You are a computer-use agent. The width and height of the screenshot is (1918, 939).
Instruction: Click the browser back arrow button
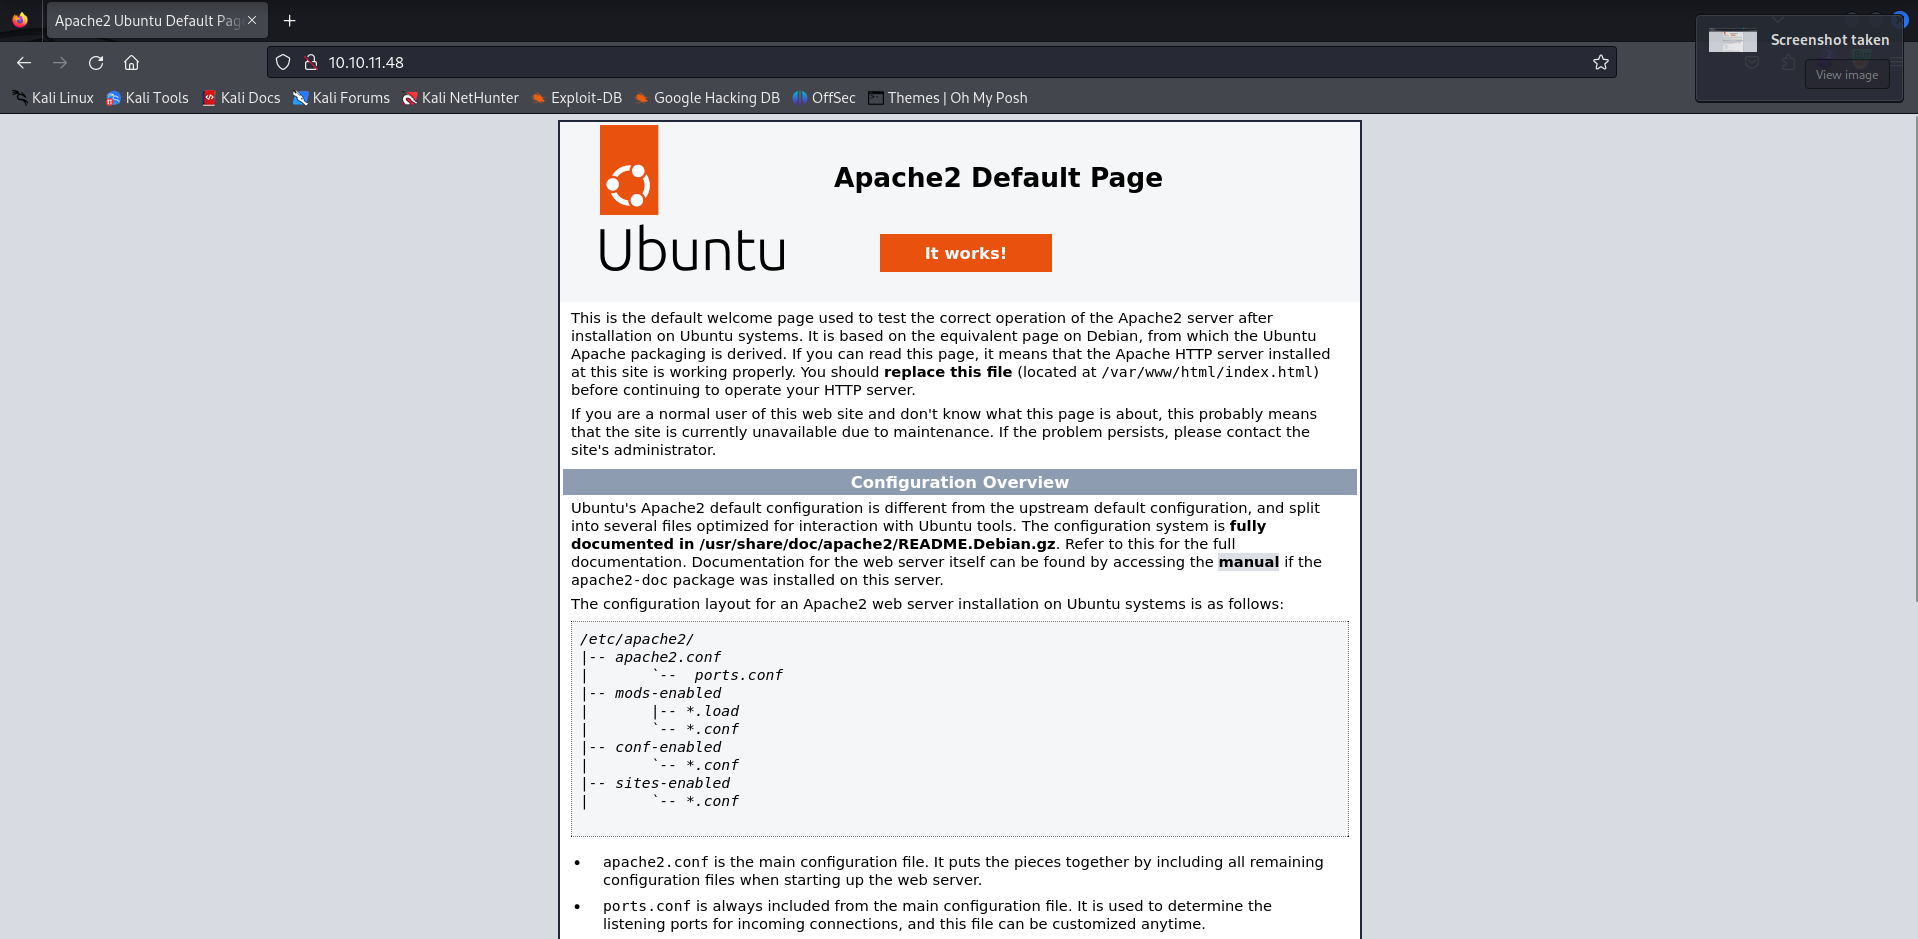pyautogui.click(x=24, y=62)
